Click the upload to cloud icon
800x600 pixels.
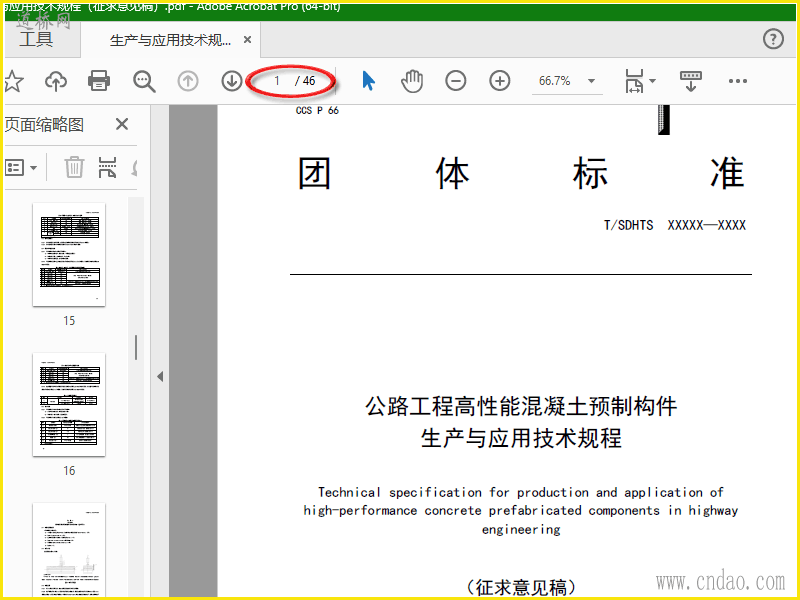56,81
